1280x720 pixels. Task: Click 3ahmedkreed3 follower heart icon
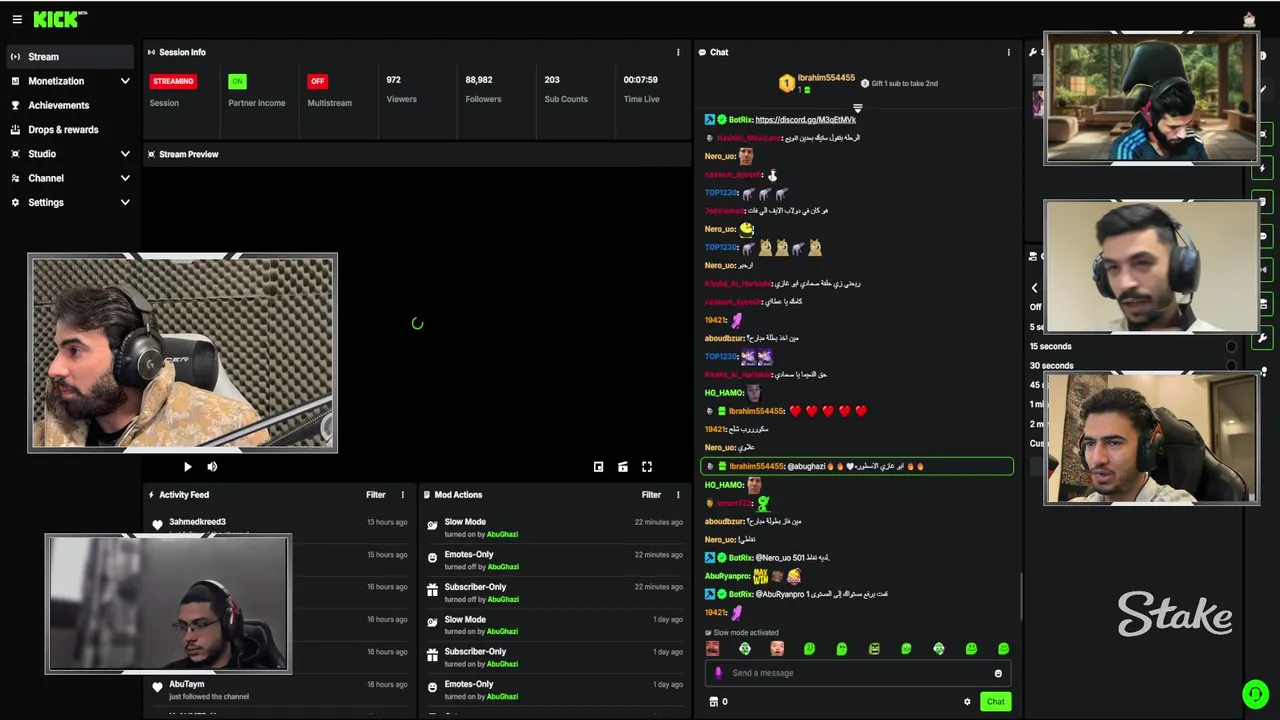157,525
